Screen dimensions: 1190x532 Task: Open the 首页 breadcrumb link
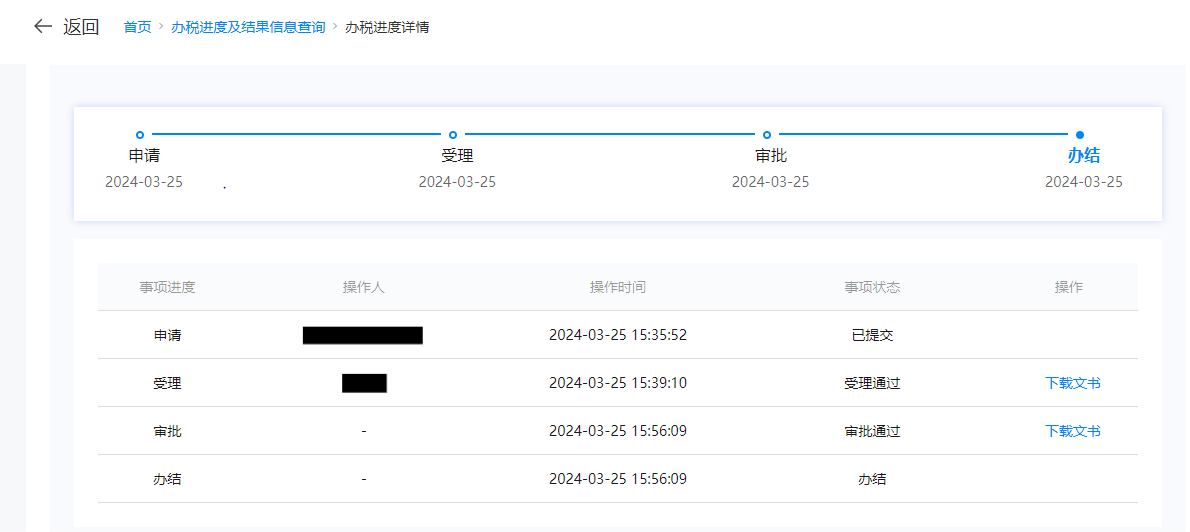[x=137, y=27]
